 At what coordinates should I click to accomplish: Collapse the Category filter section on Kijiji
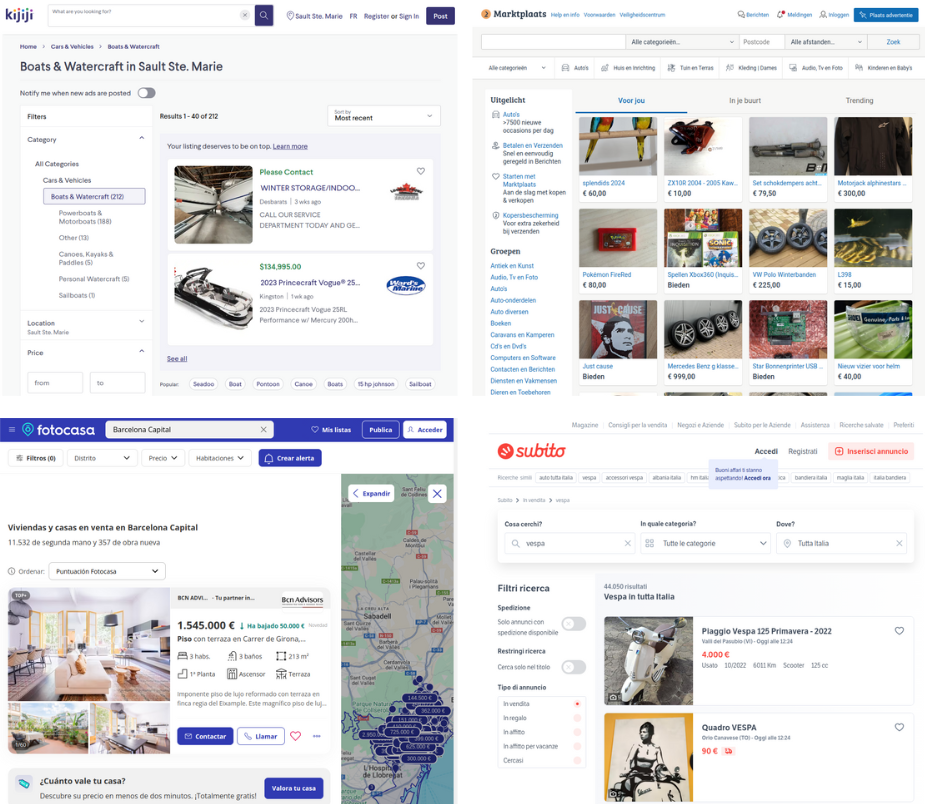click(142, 139)
